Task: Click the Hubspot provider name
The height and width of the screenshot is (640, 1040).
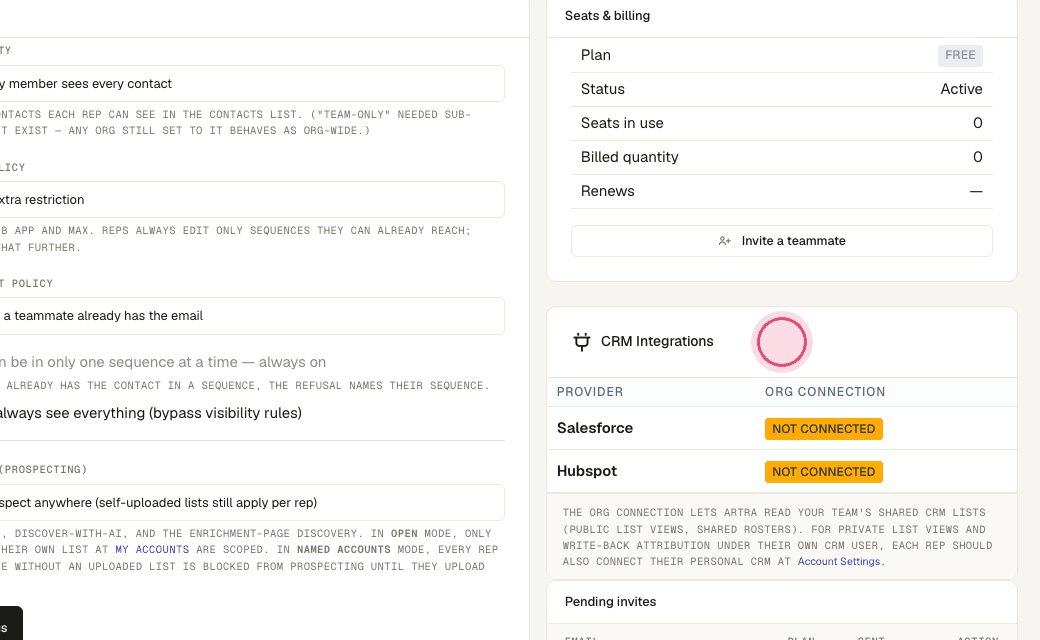Action: (x=587, y=471)
